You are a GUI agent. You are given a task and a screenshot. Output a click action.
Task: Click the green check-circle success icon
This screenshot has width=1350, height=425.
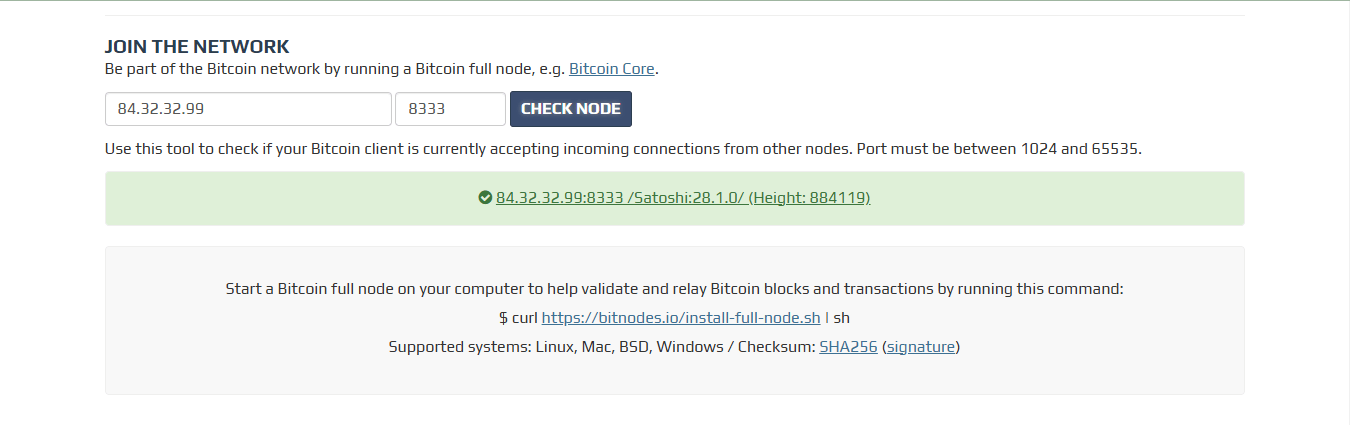485,198
